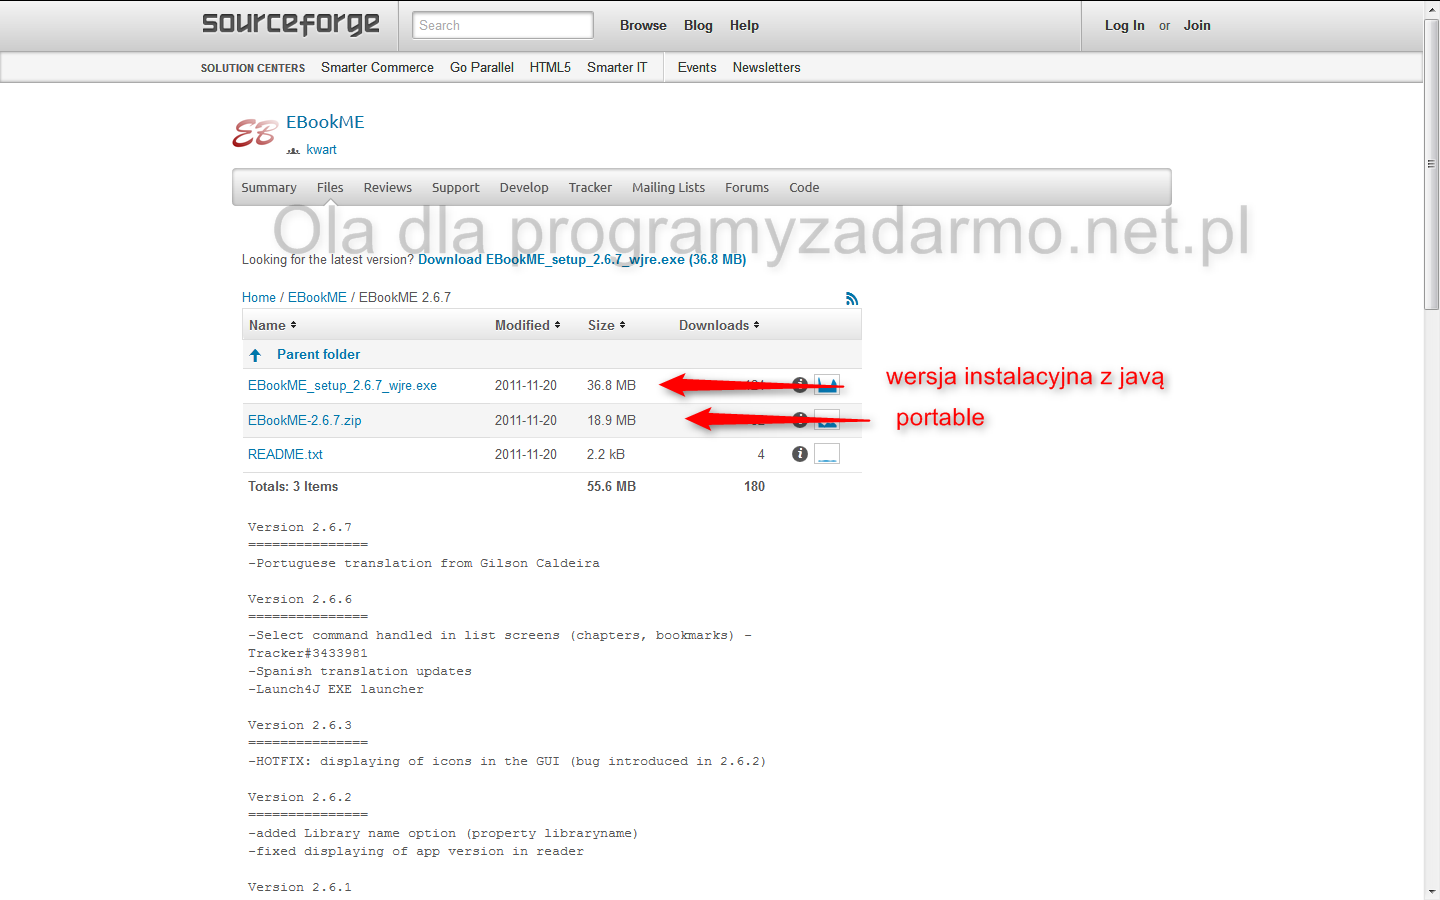Open the Forums tab
Image resolution: width=1440 pixels, height=900 pixels.
coord(747,187)
